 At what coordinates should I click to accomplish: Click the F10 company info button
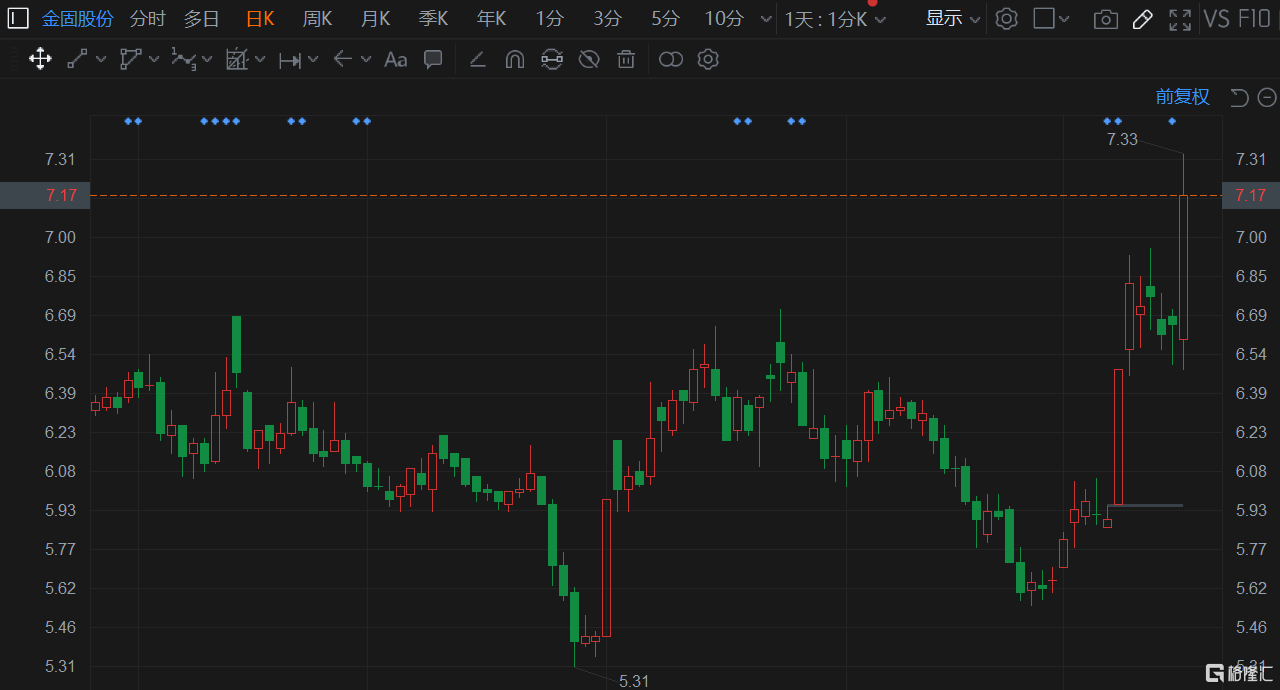pyautogui.click(x=1254, y=19)
